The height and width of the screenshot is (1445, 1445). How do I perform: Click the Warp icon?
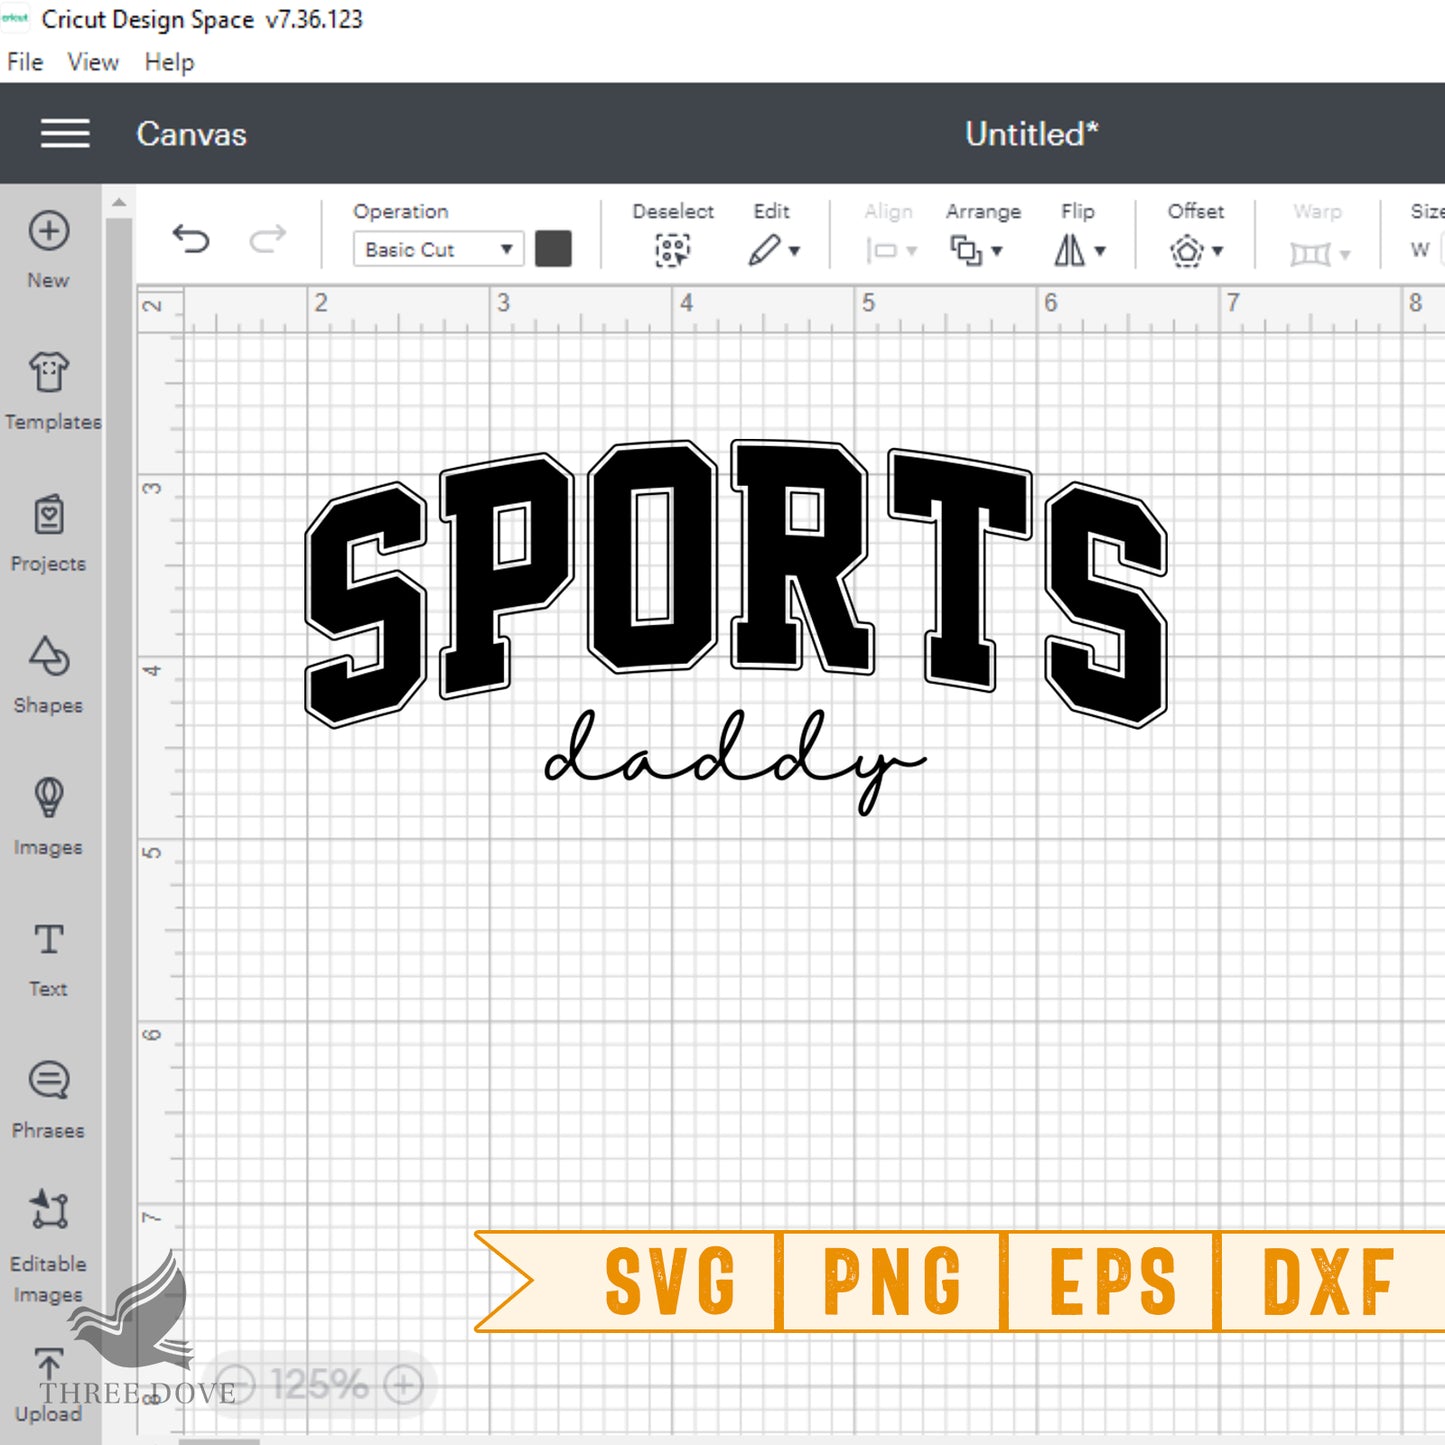pyautogui.click(x=1310, y=254)
